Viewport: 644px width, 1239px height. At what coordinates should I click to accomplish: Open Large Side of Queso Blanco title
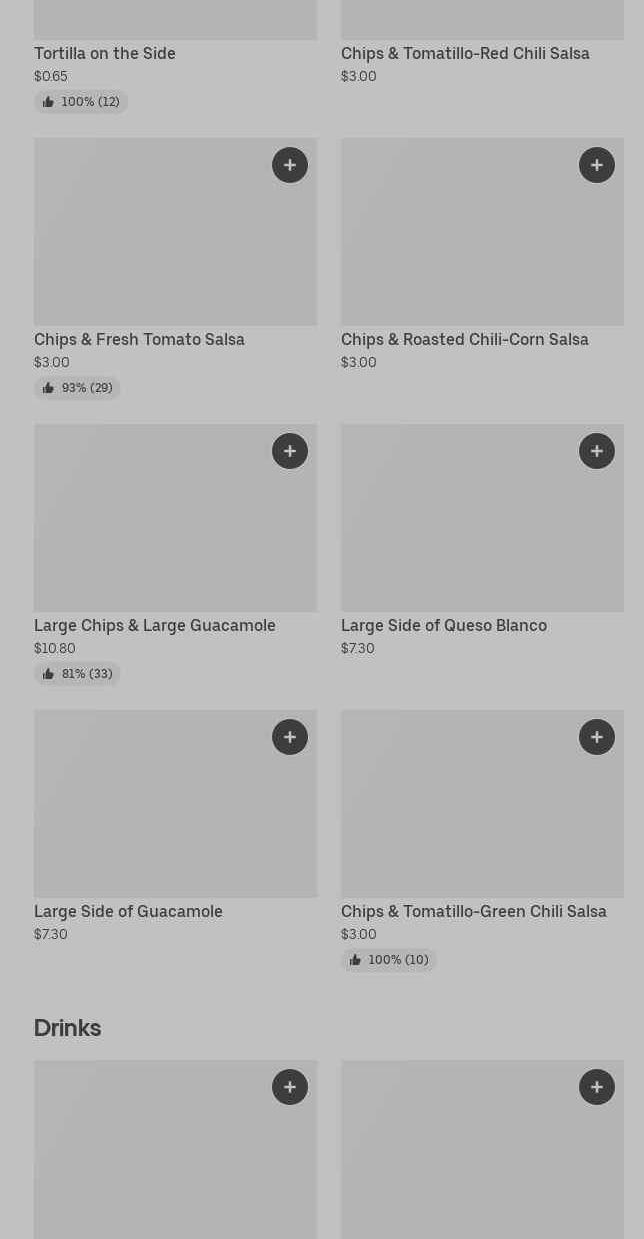pyautogui.click(x=444, y=625)
